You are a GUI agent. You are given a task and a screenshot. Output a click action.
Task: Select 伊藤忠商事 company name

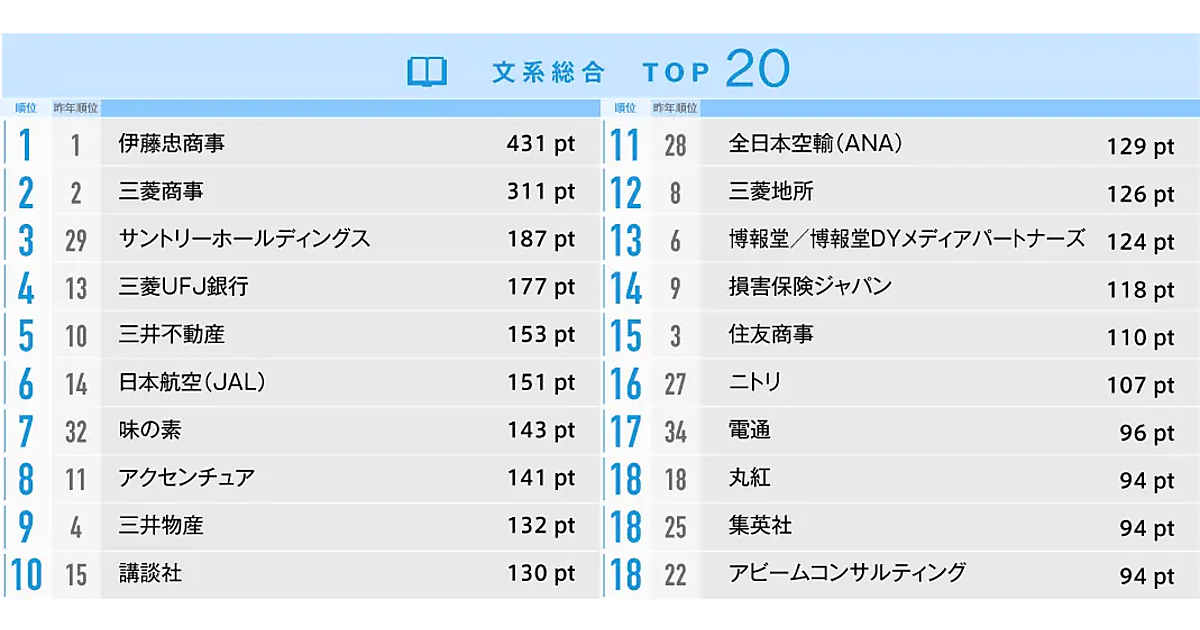coord(171,144)
